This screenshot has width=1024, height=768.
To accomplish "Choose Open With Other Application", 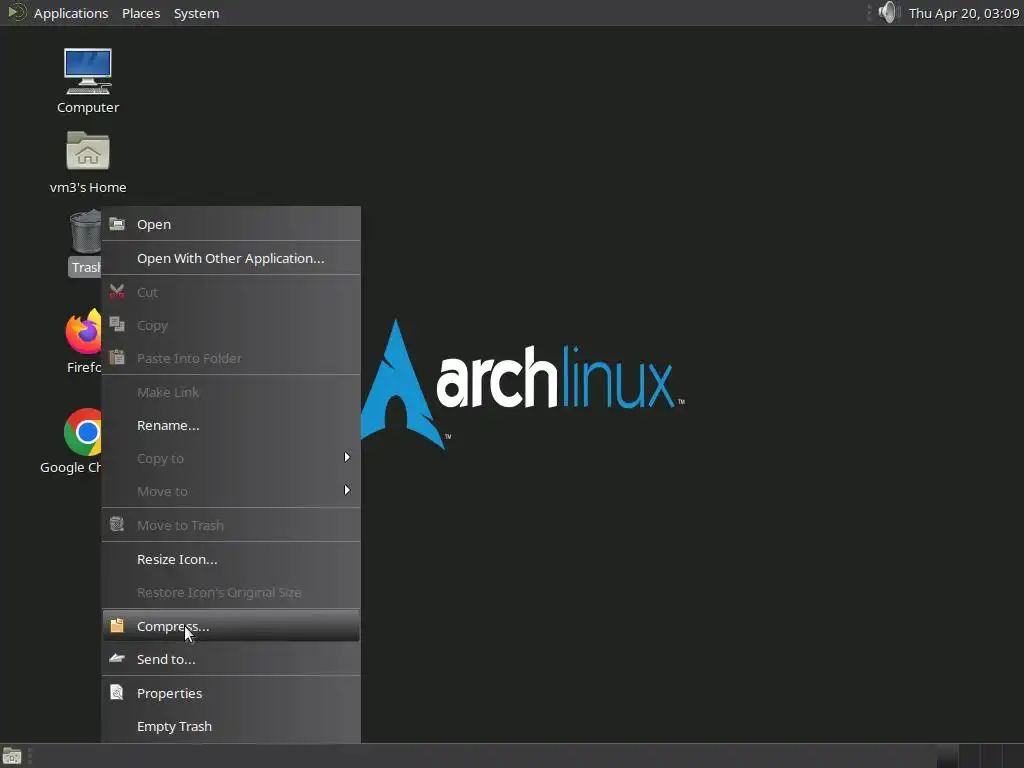I will tap(231, 258).
